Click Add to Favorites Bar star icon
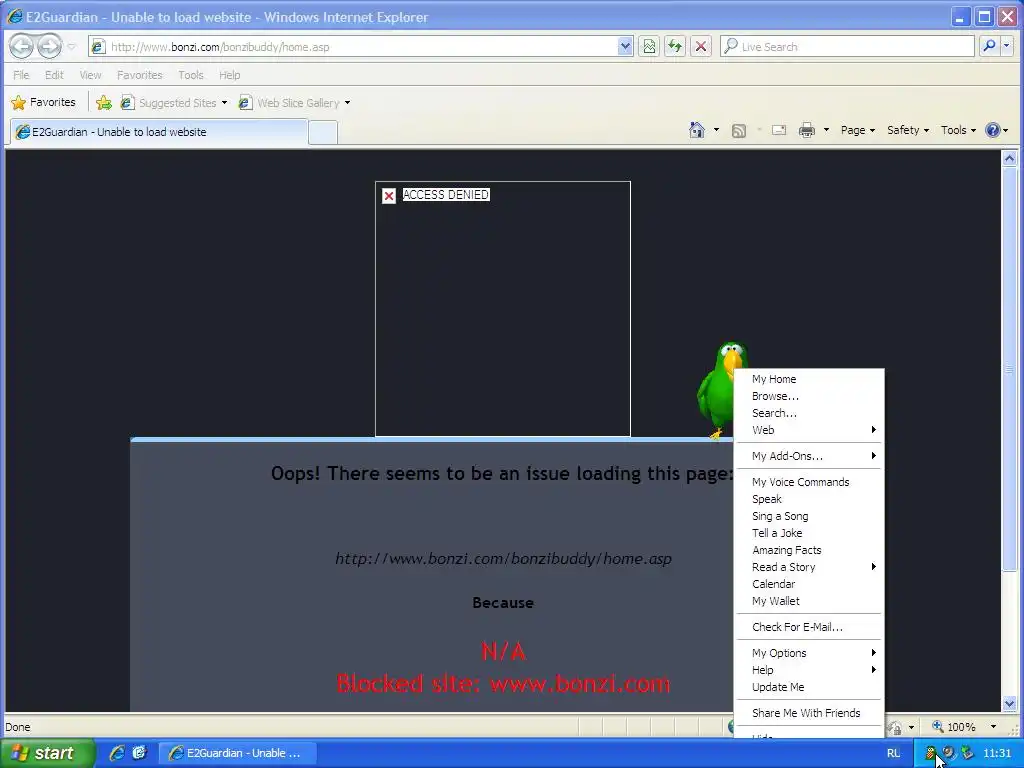Image resolution: width=1024 pixels, height=768 pixels. pos(104,103)
